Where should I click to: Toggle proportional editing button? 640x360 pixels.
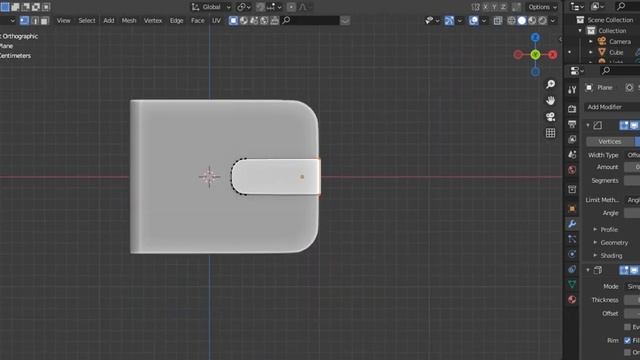click(x=291, y=7)
